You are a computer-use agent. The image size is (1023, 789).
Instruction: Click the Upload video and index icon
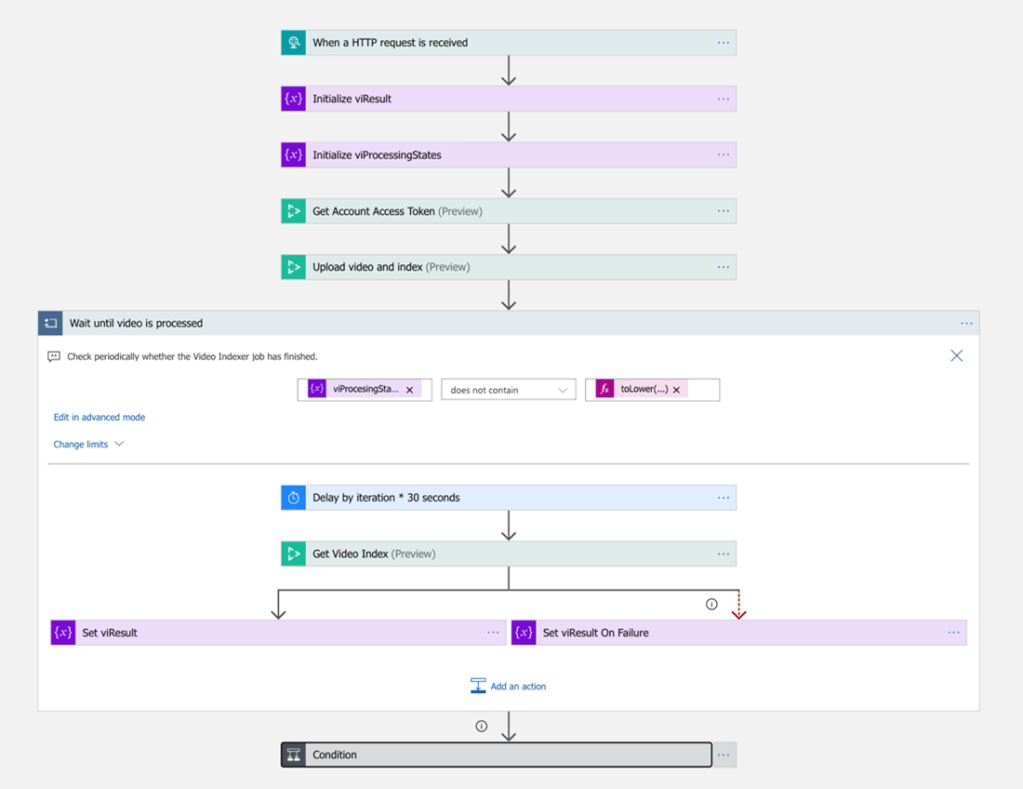[293, 267]
